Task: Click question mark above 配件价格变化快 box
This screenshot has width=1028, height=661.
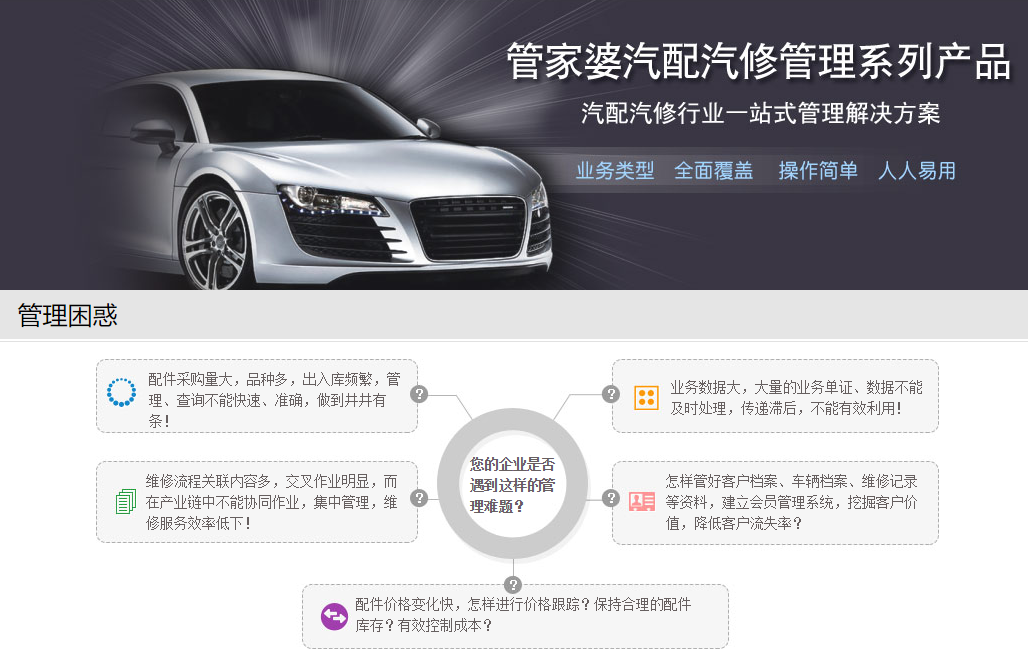Action: pos(513,584)
